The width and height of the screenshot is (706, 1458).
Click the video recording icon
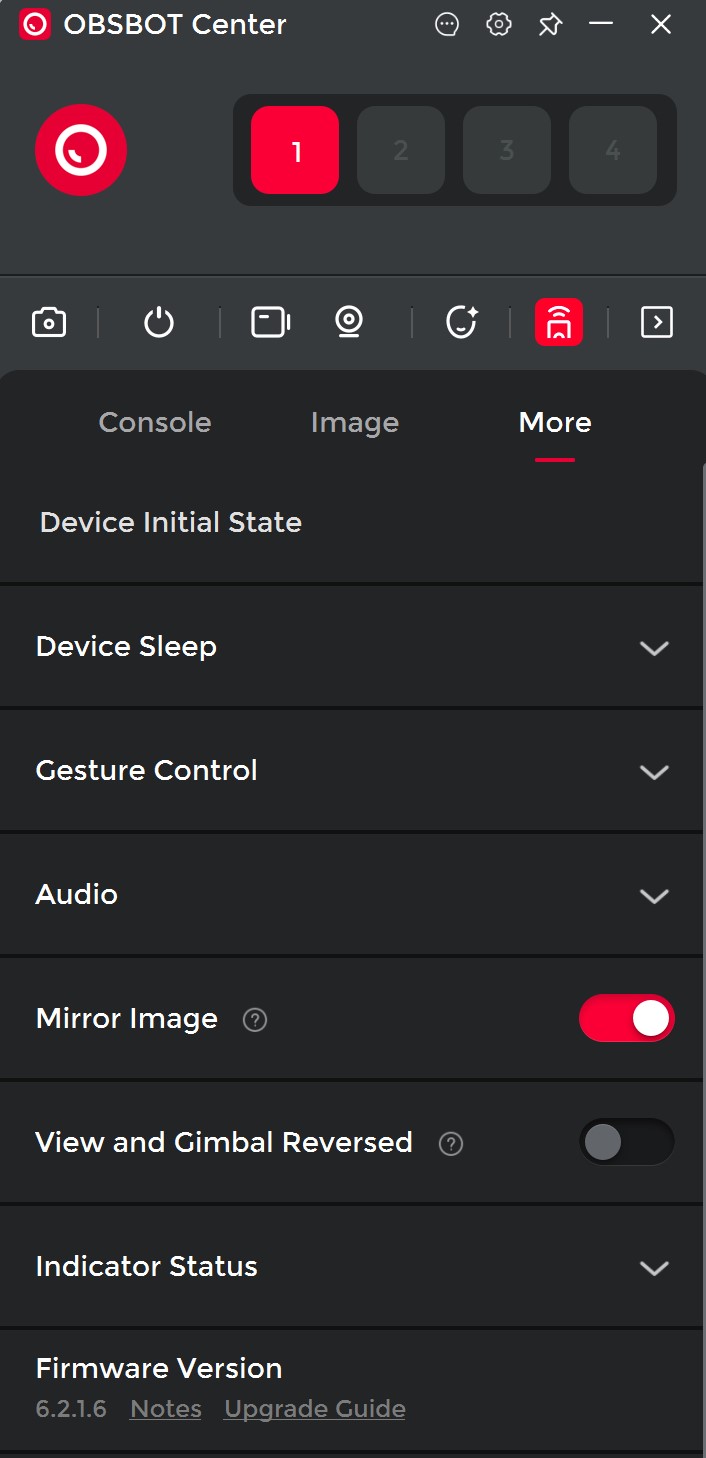click(270, 322)
